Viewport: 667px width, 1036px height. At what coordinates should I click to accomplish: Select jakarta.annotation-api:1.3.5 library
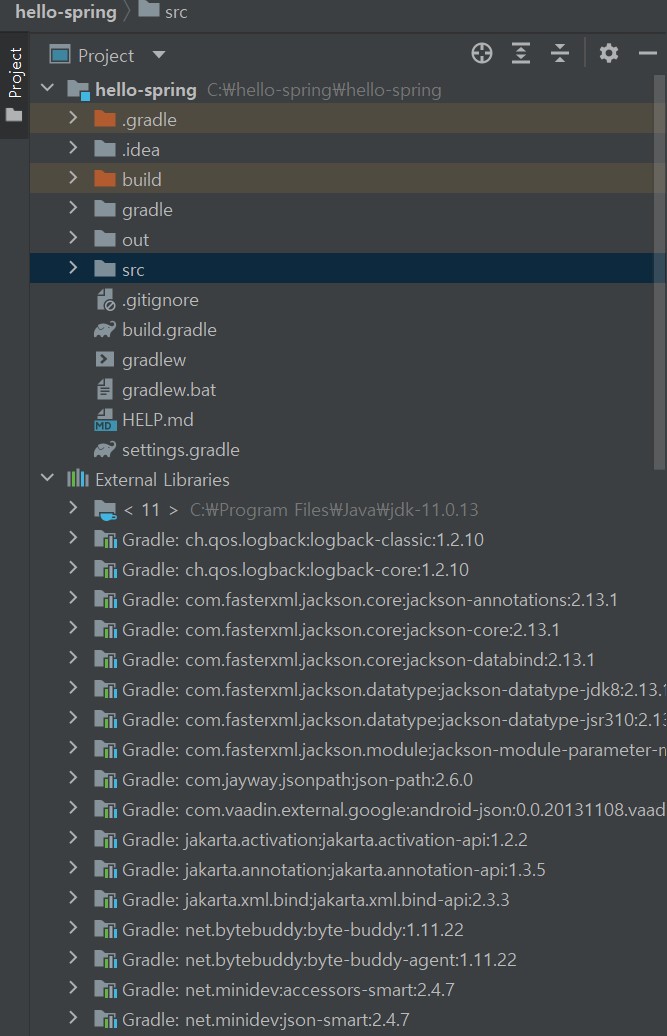pos(334,870)
